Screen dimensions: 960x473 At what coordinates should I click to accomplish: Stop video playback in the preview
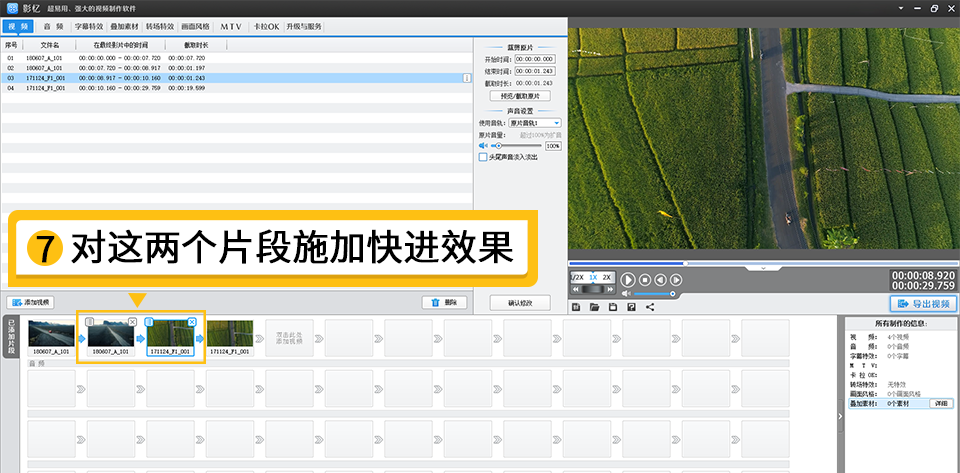coord(645,280)
